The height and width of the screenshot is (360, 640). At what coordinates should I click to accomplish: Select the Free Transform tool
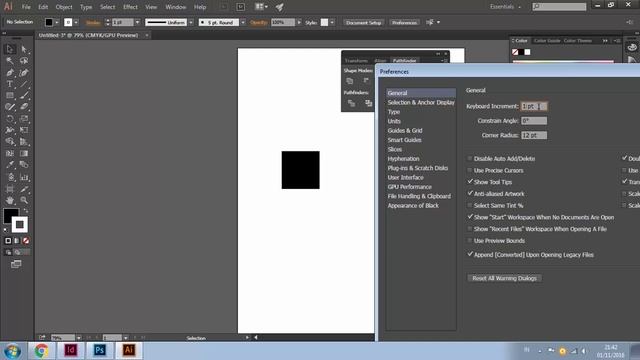(24, 130)
